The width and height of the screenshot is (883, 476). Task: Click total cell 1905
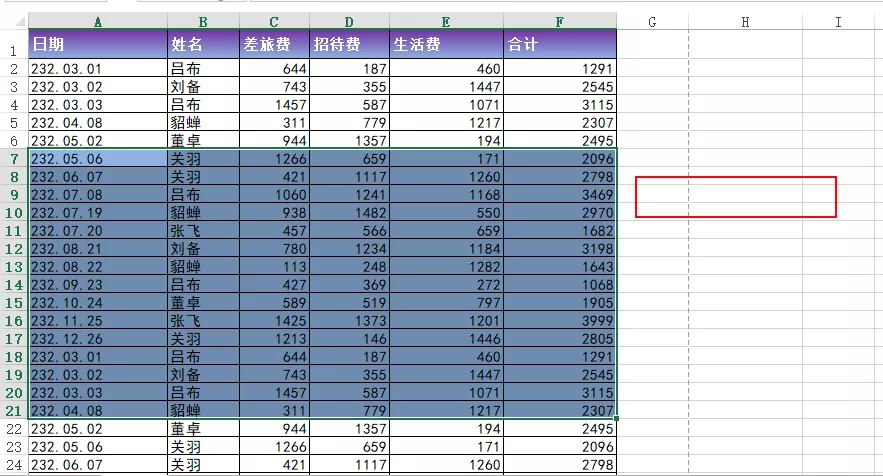pyautogui.click(x=560, y=303)
